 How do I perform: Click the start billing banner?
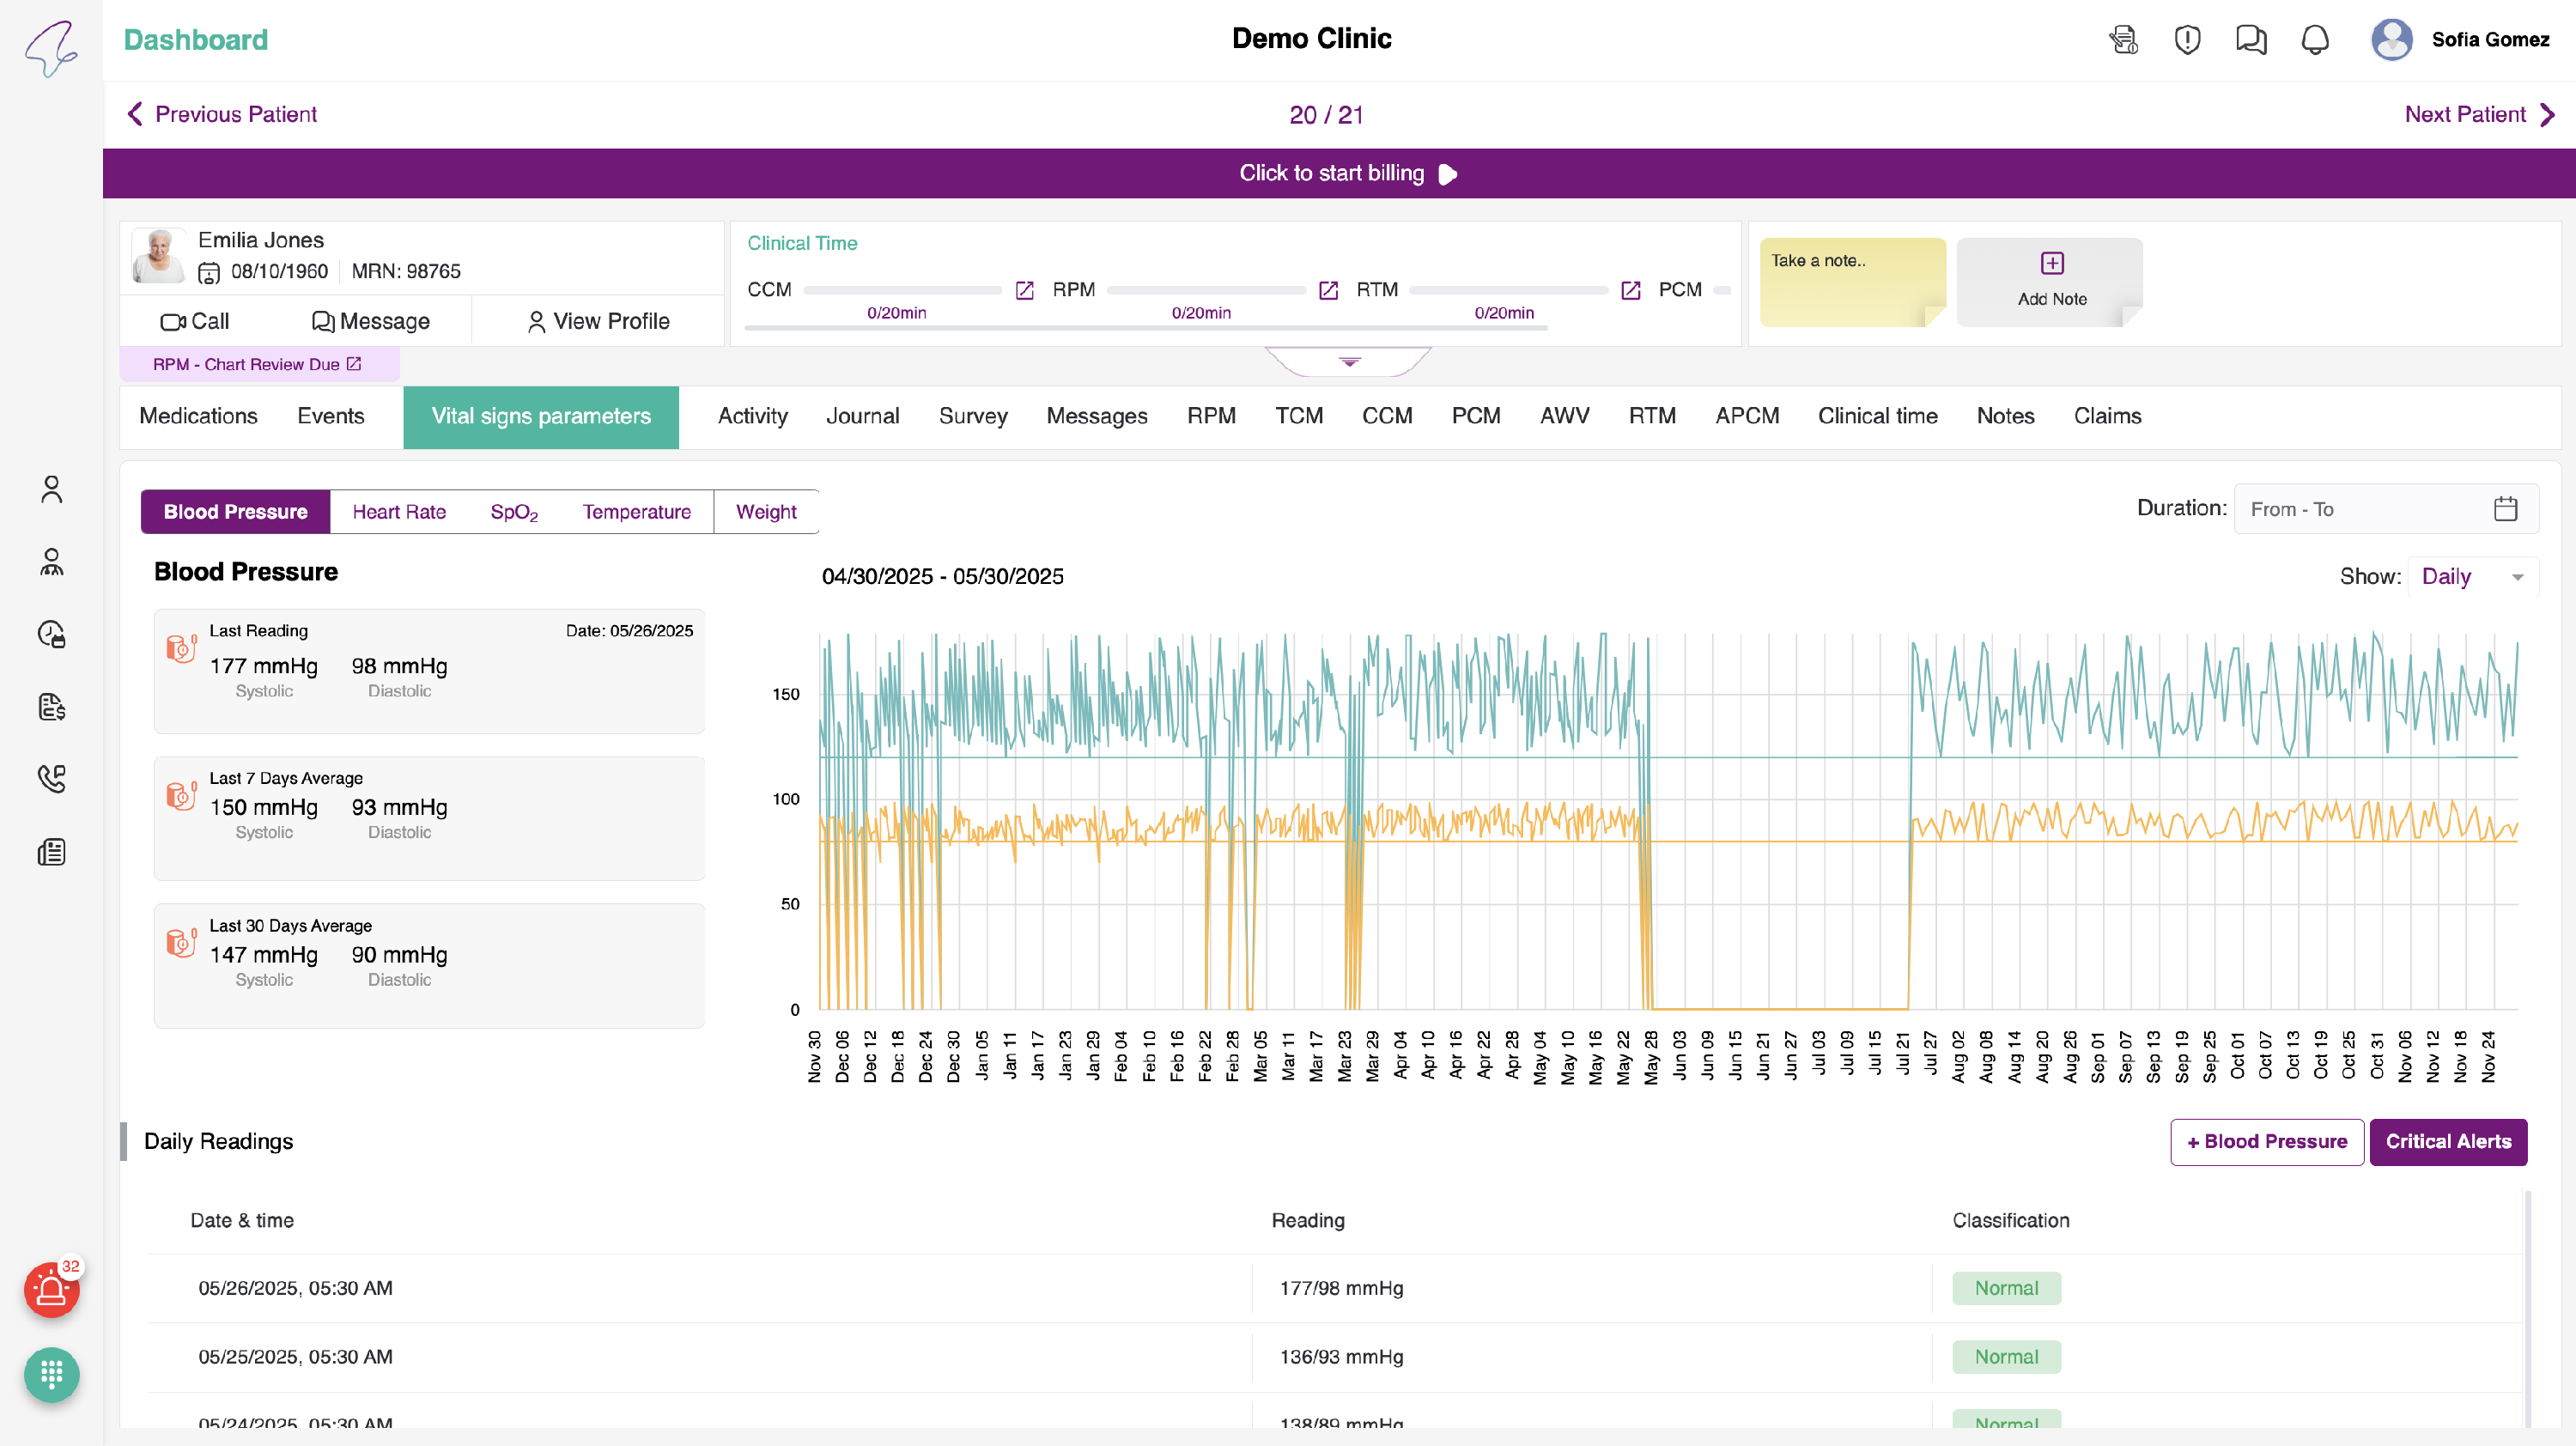coord(1339,173)
